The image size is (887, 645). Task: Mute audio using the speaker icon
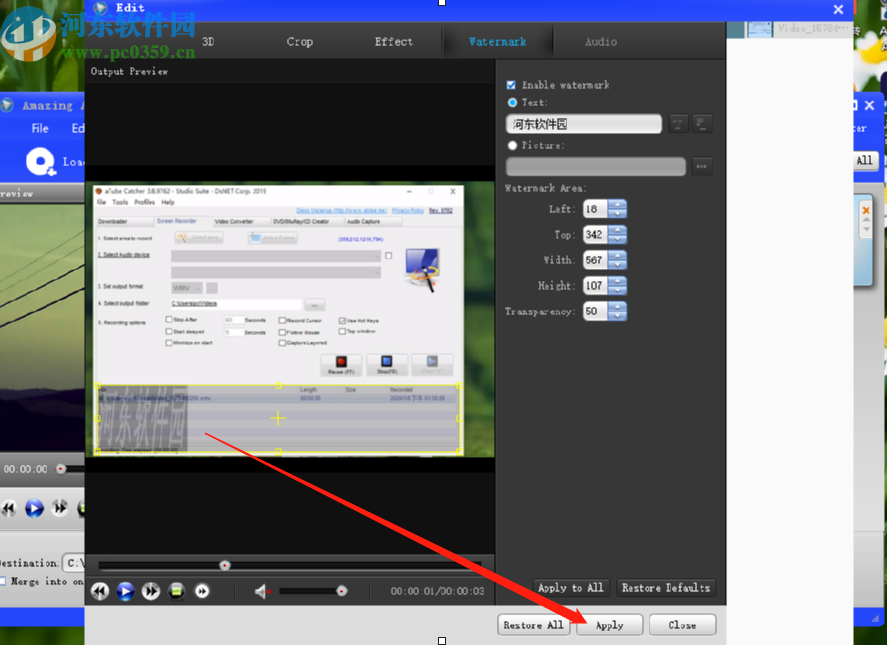coord(262,591)
